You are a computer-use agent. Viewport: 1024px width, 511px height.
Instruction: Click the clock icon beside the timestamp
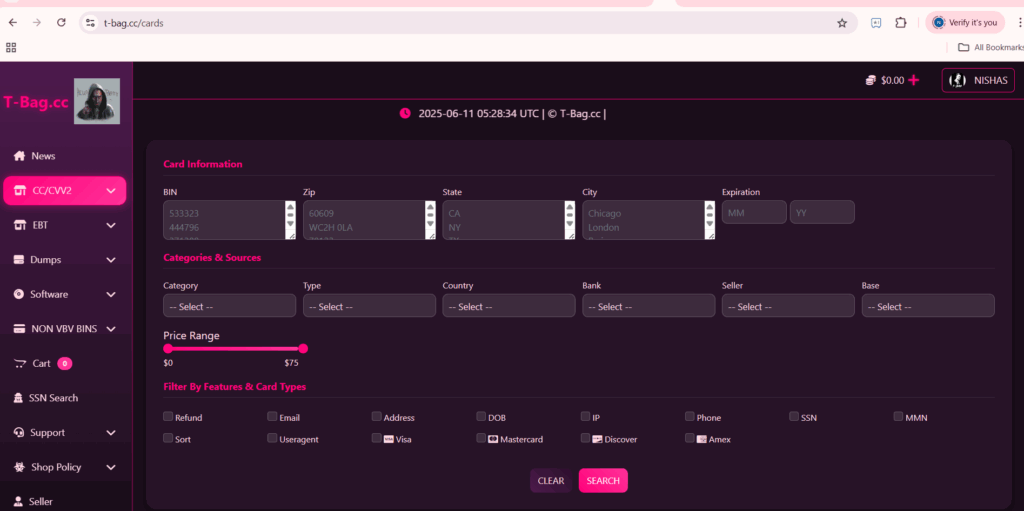tap(405, 113)
